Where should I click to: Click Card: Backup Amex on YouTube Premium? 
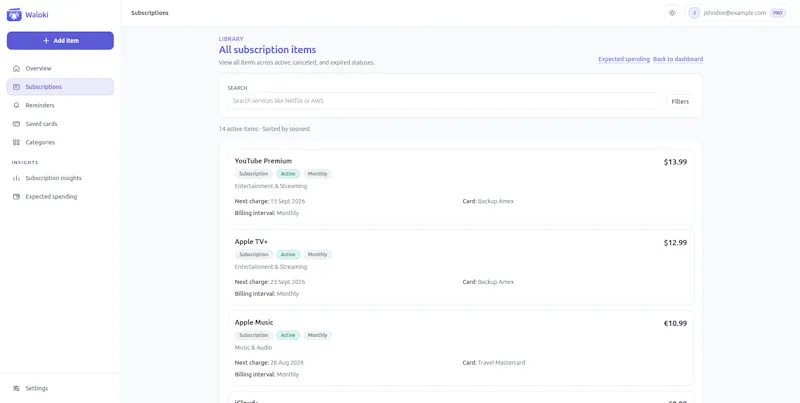pyautogui.click(x=488, y=202)
